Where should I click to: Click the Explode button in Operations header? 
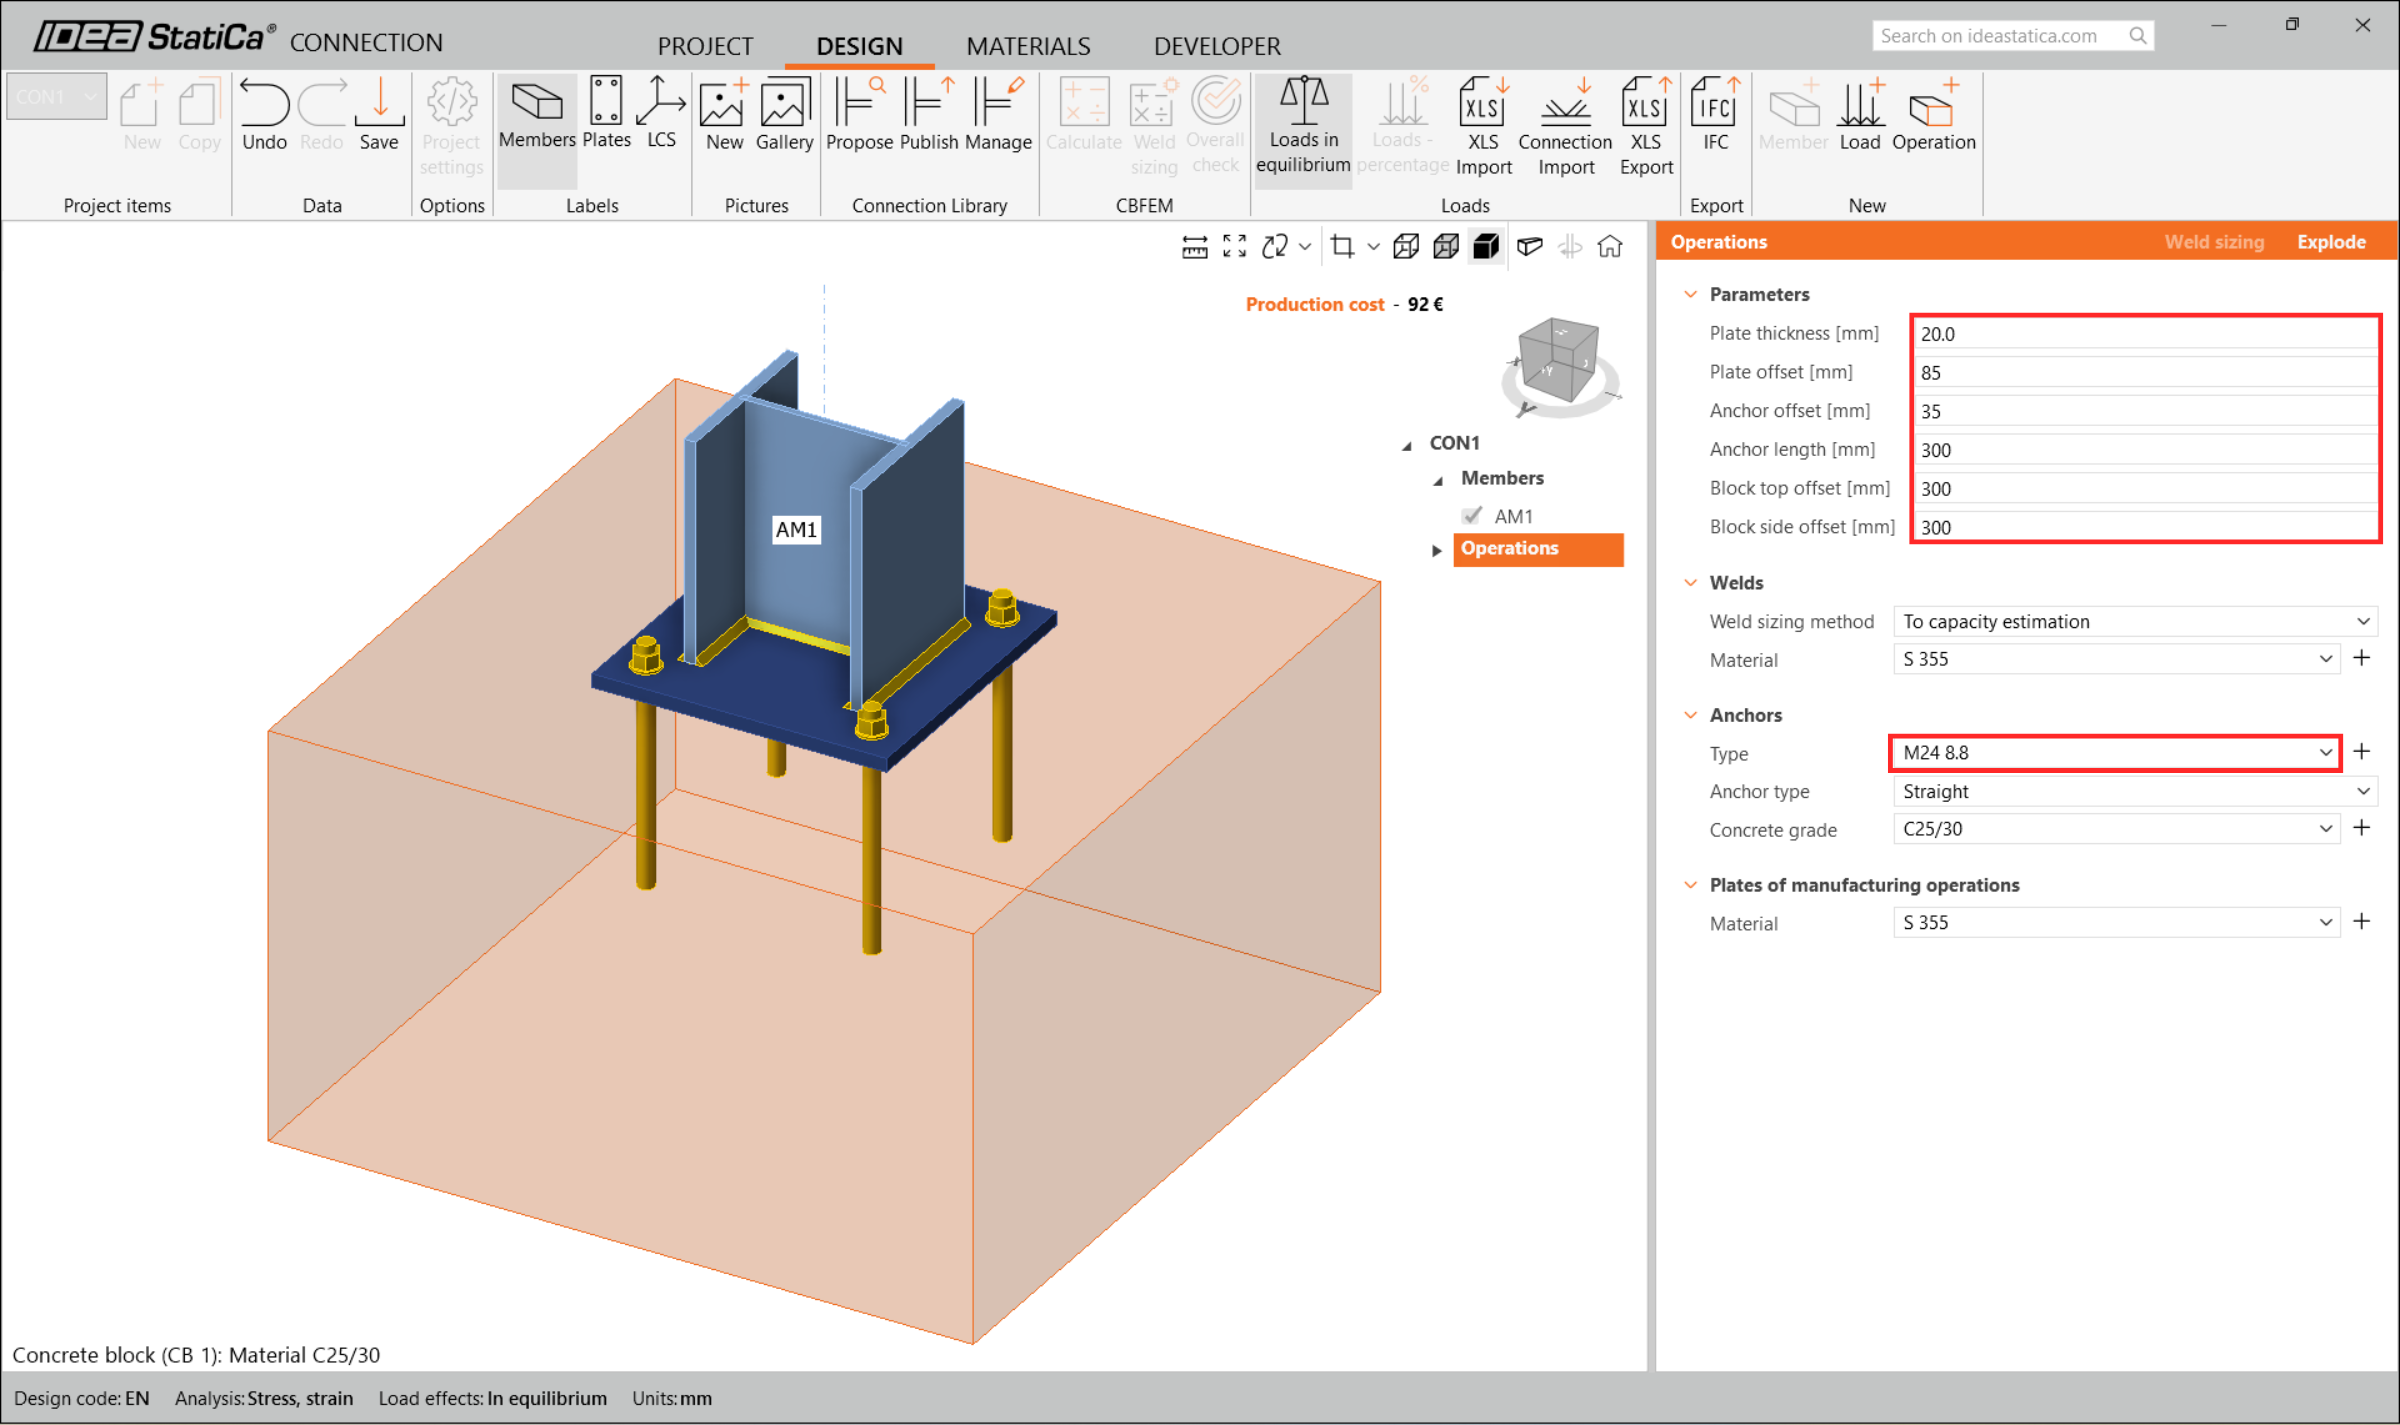pos(2331,242)
